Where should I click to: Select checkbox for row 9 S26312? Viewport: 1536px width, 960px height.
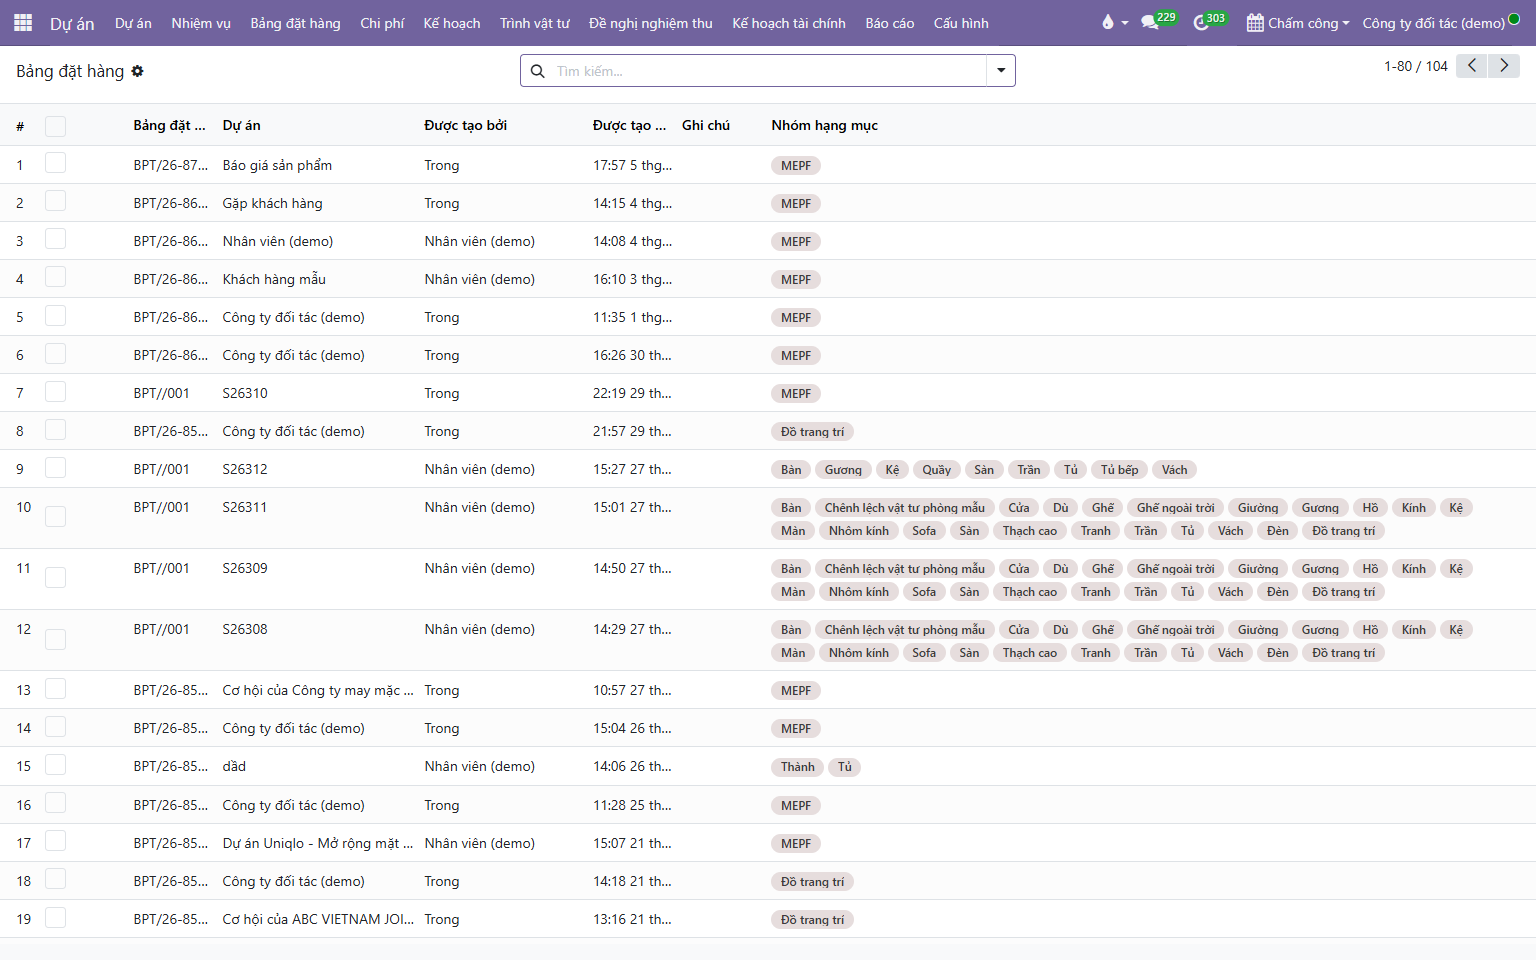click(x=55, y=468)
